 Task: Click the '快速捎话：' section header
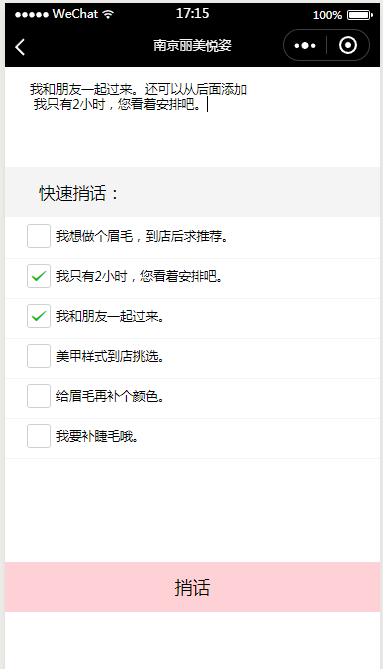point(79,193)
